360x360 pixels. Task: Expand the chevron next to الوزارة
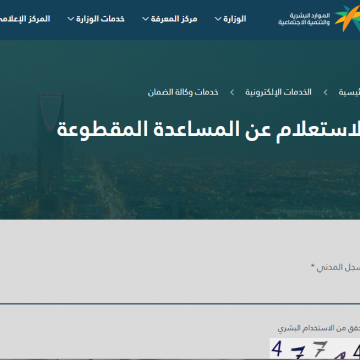pyautogui.click(x=218, y=19)
